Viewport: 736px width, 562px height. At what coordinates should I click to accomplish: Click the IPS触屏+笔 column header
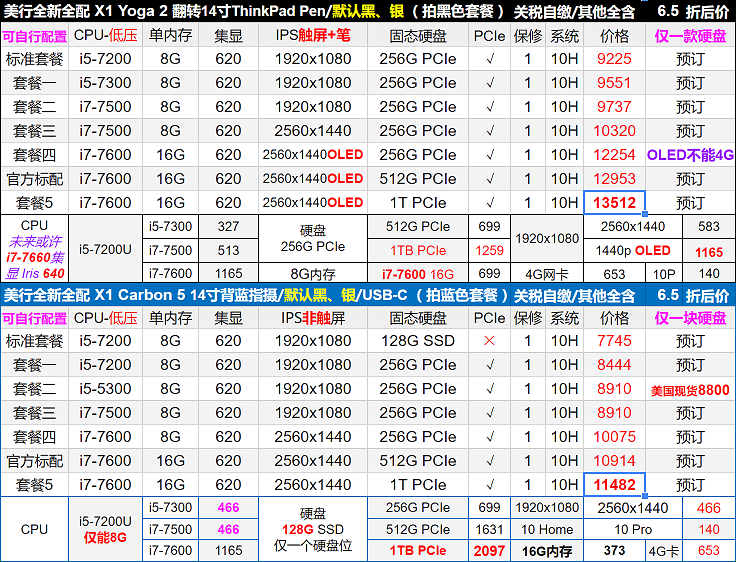coord(313,36)
